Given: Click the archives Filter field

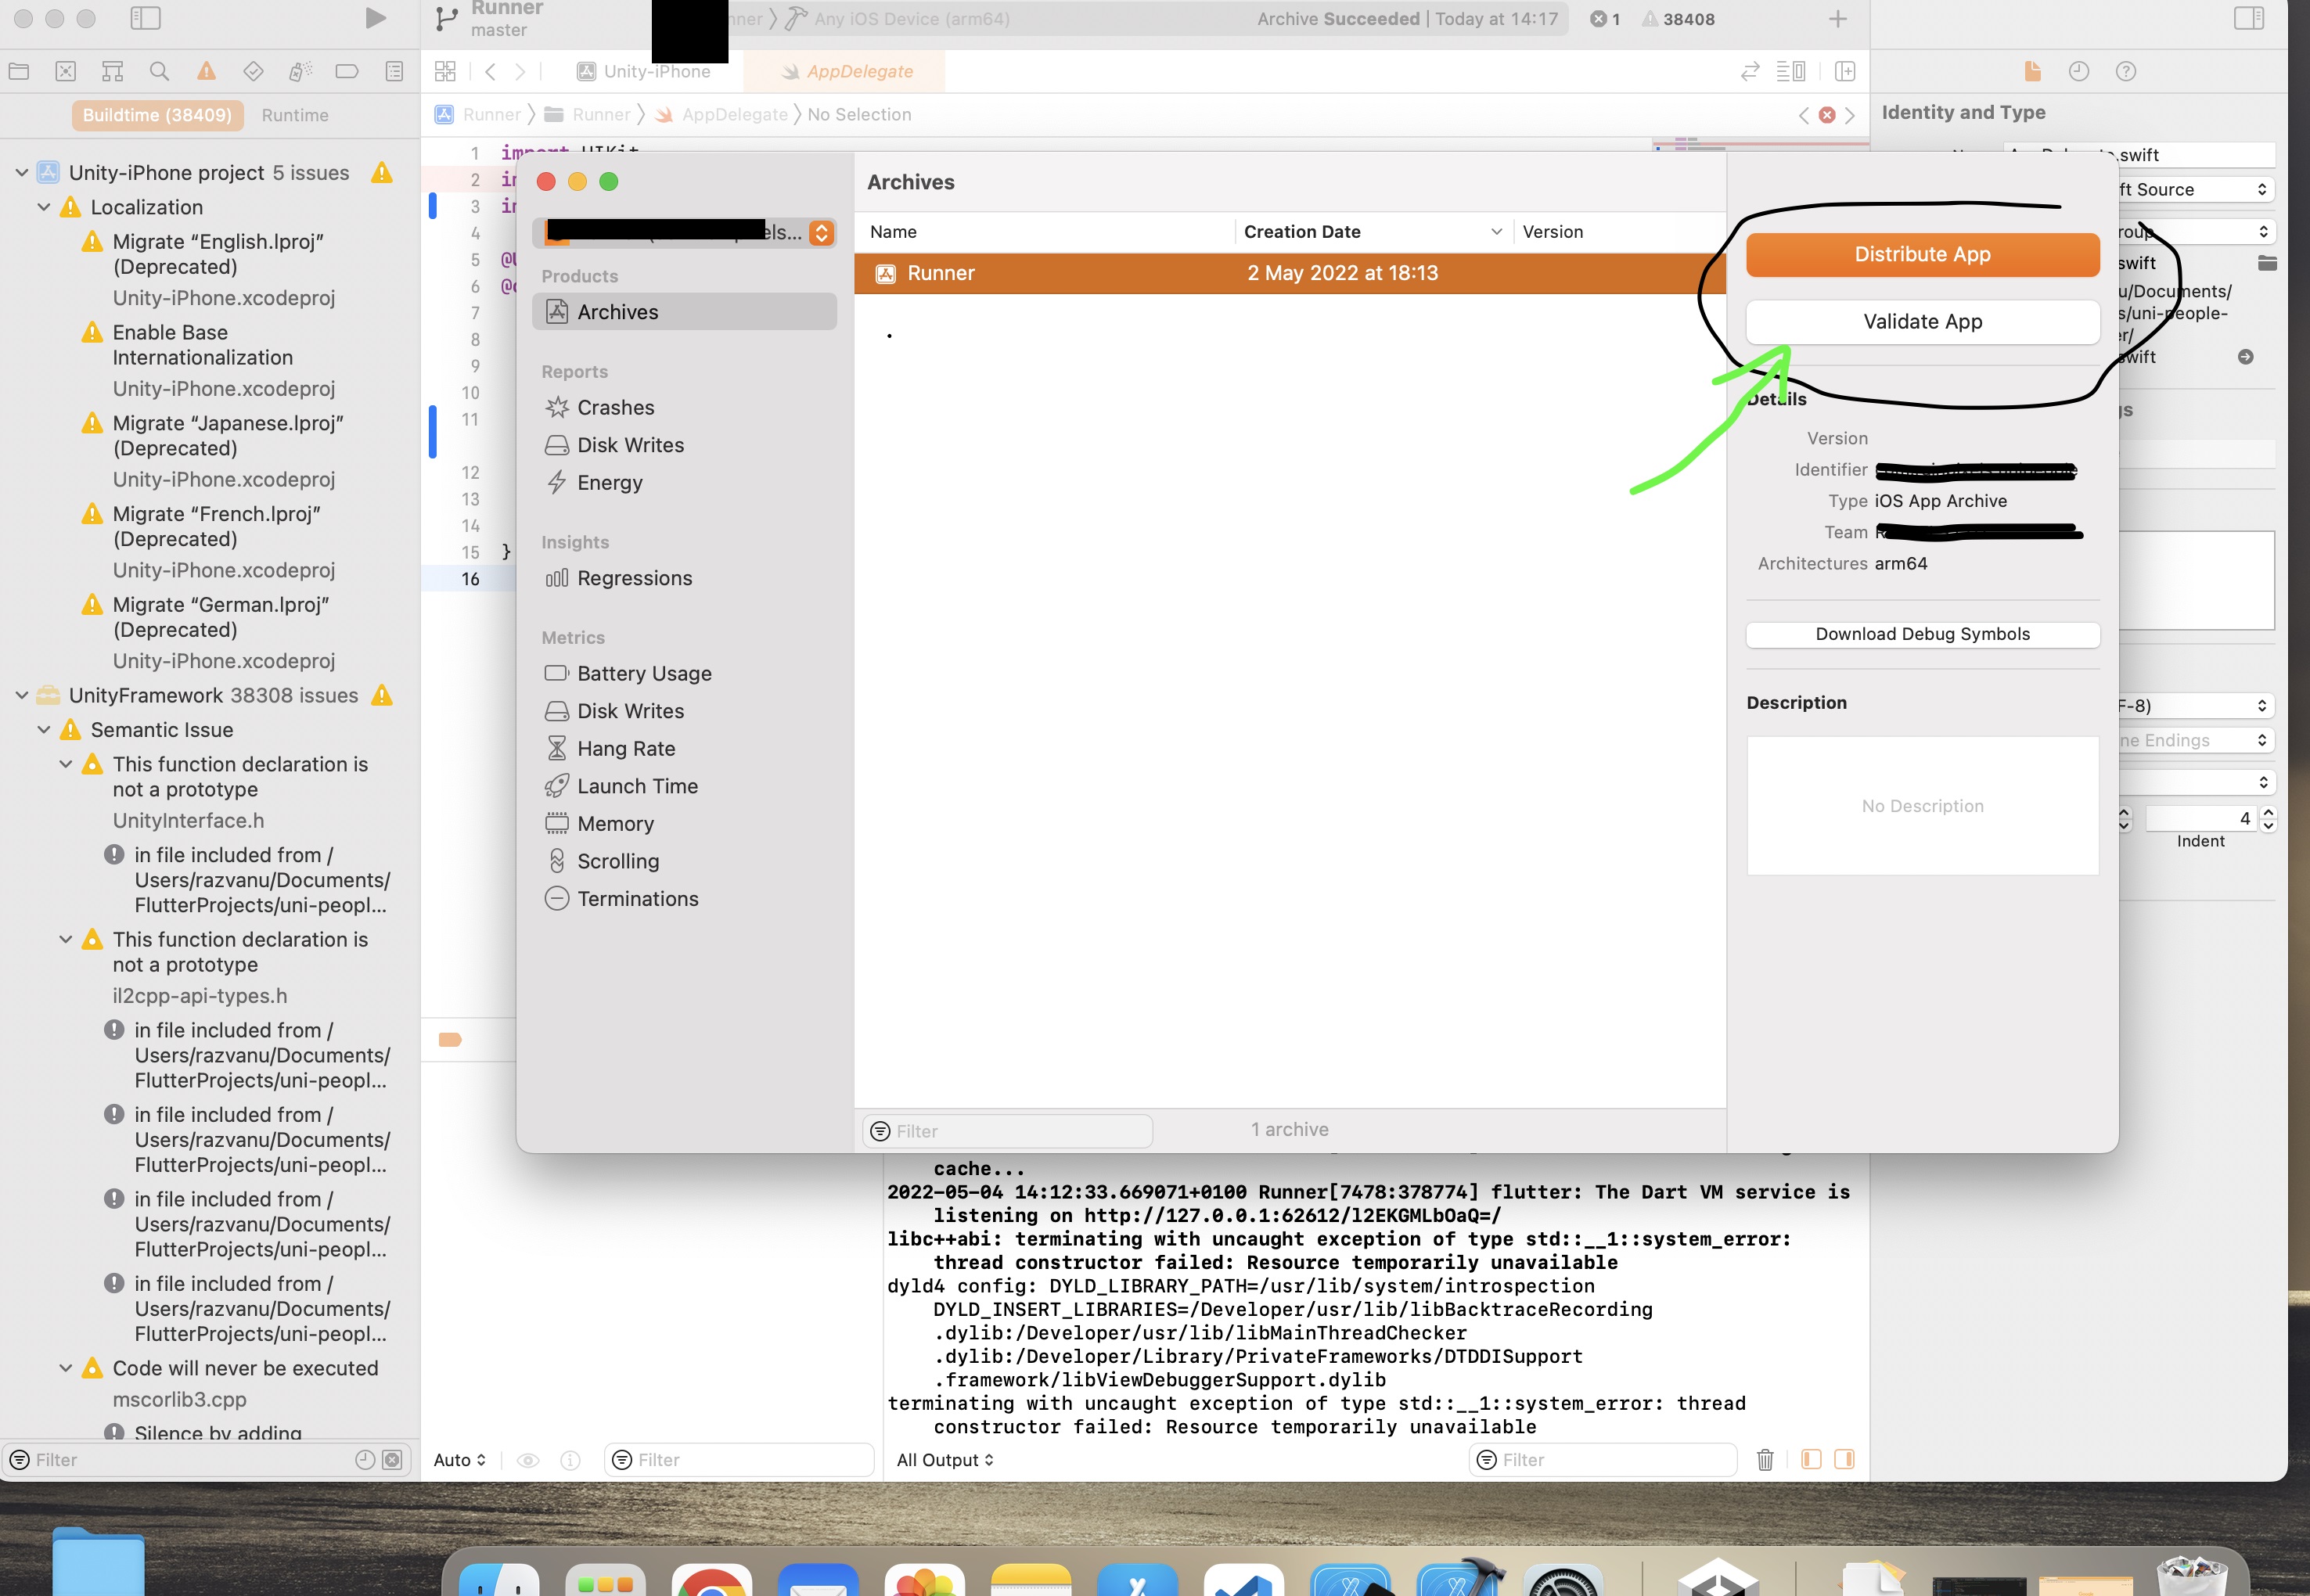Looking at the screenshot, I should (1007, 1131).
